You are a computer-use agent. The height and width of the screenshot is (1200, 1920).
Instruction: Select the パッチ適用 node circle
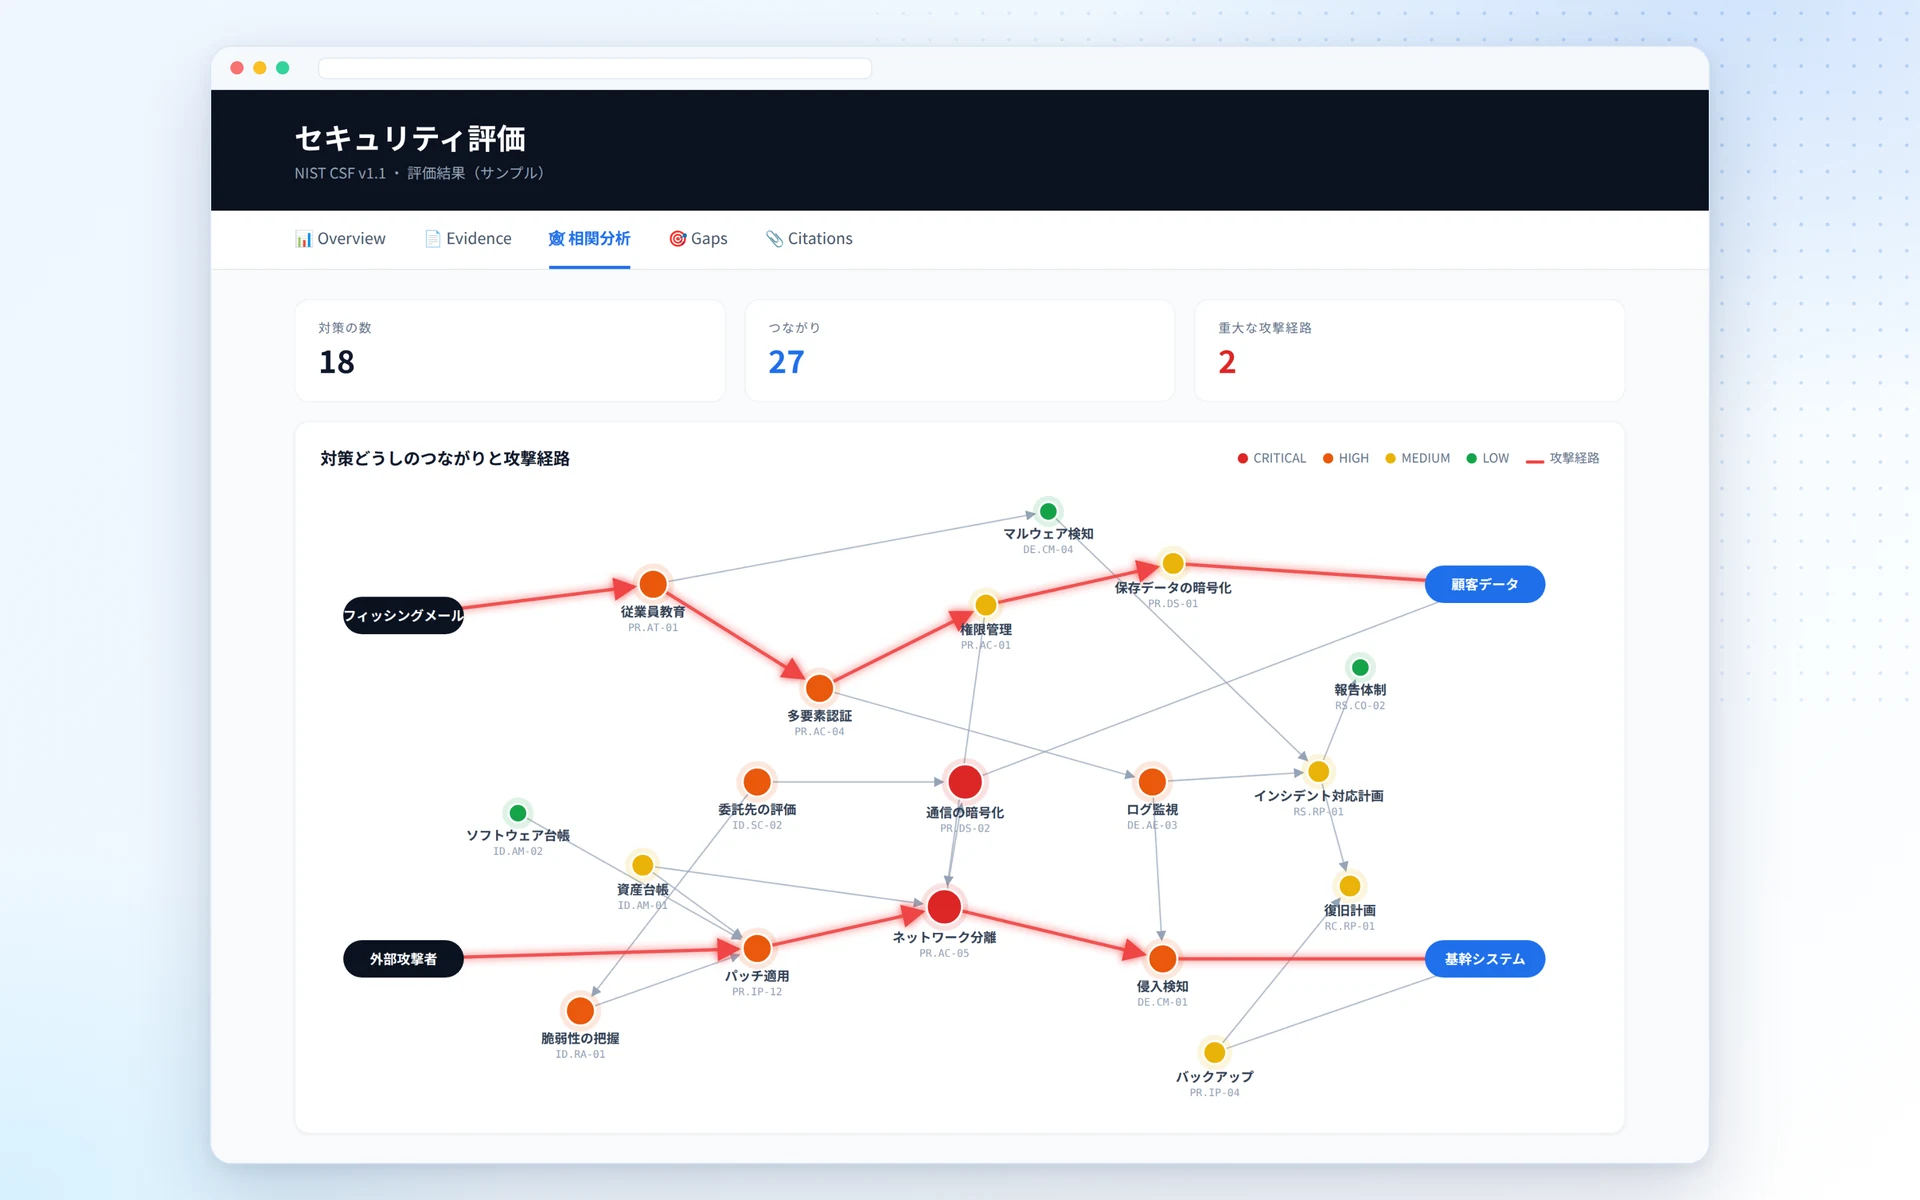[x=757, y=947]
